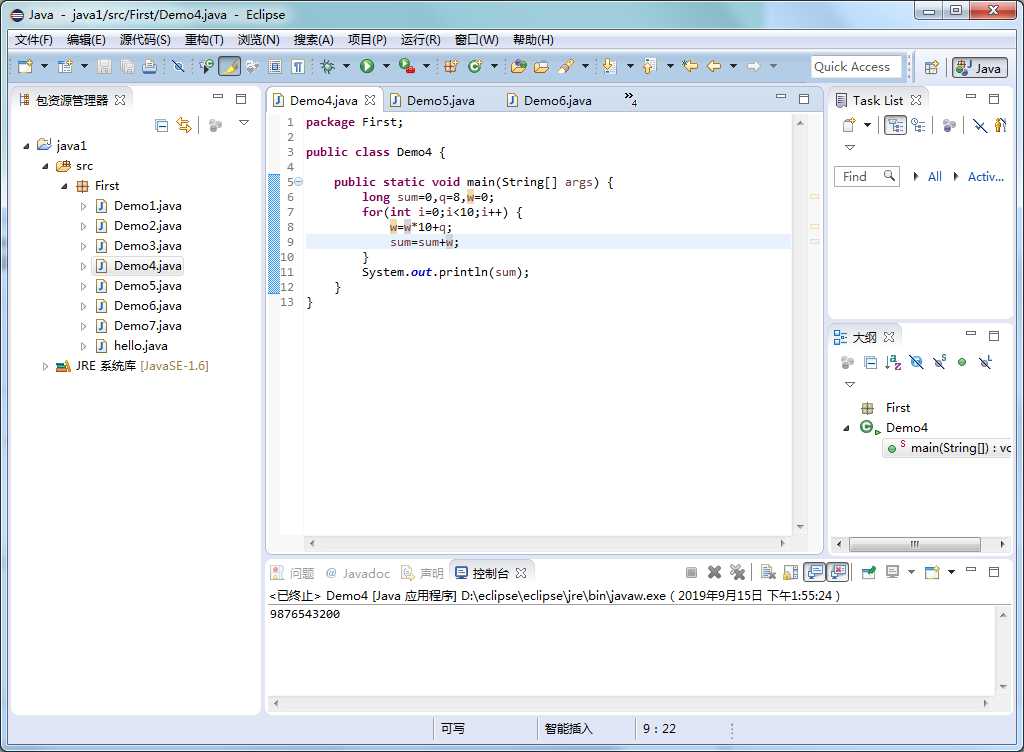Viewport: 1024px width, 752px height.
Task: Collapse the Demo4 class in Outline
Action: point(846,428)
